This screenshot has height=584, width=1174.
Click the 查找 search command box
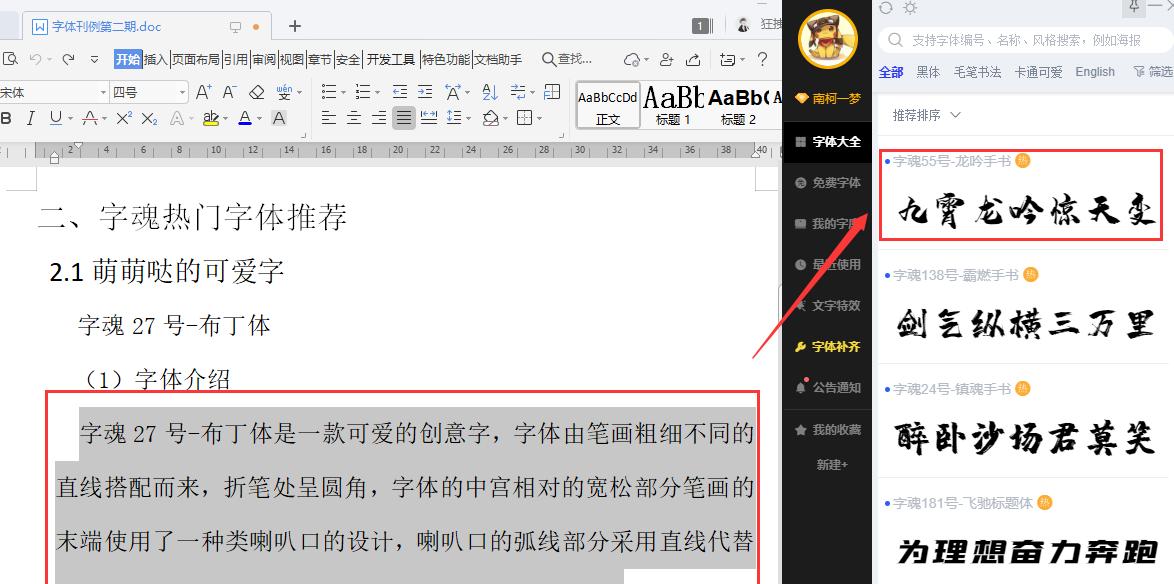point(567,59)
